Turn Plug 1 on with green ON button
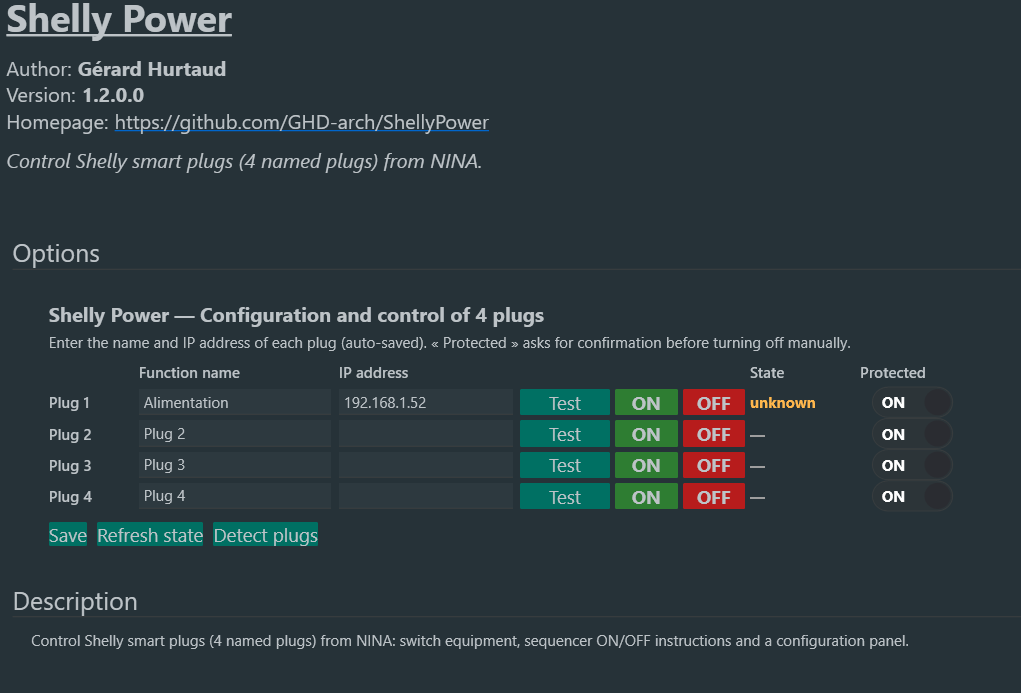 point(646,403)
